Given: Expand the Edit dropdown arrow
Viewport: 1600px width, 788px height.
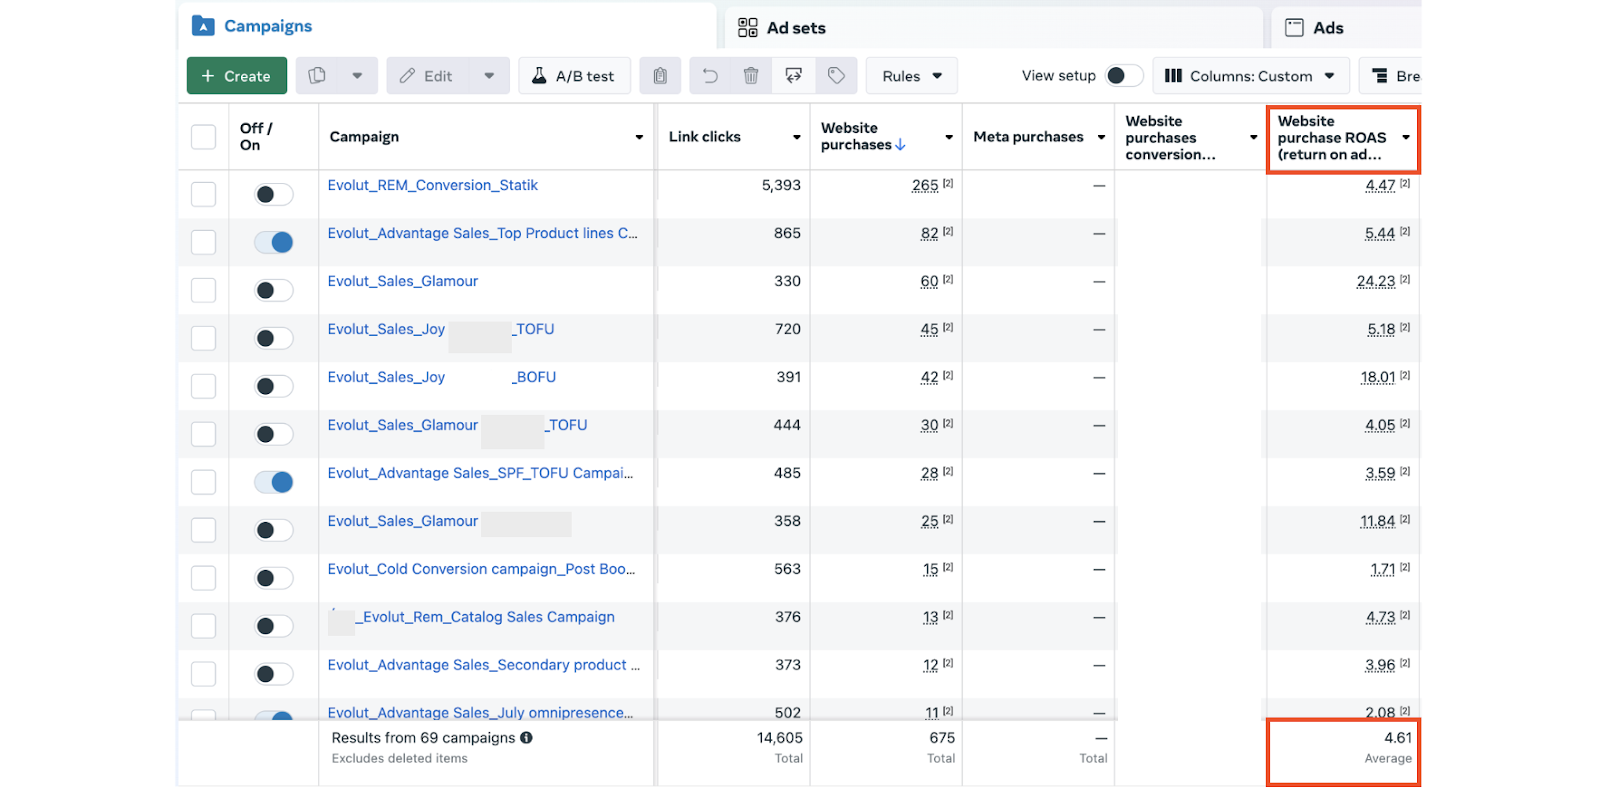Looking at the screenshot, I should 489,76.
